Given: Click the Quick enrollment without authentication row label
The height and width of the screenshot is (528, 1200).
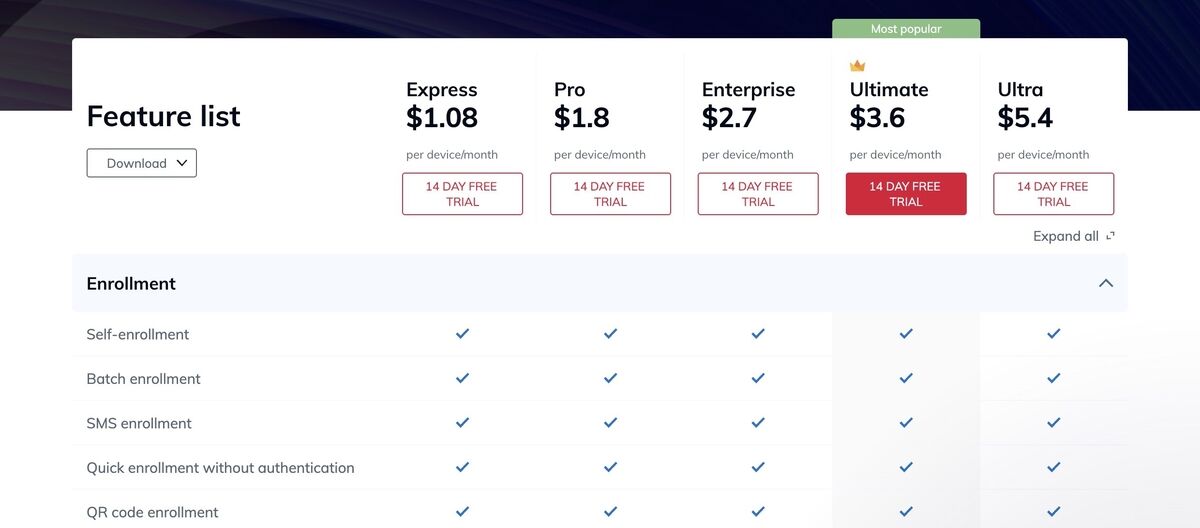Looking at the screenshot, I should (220, 467).
